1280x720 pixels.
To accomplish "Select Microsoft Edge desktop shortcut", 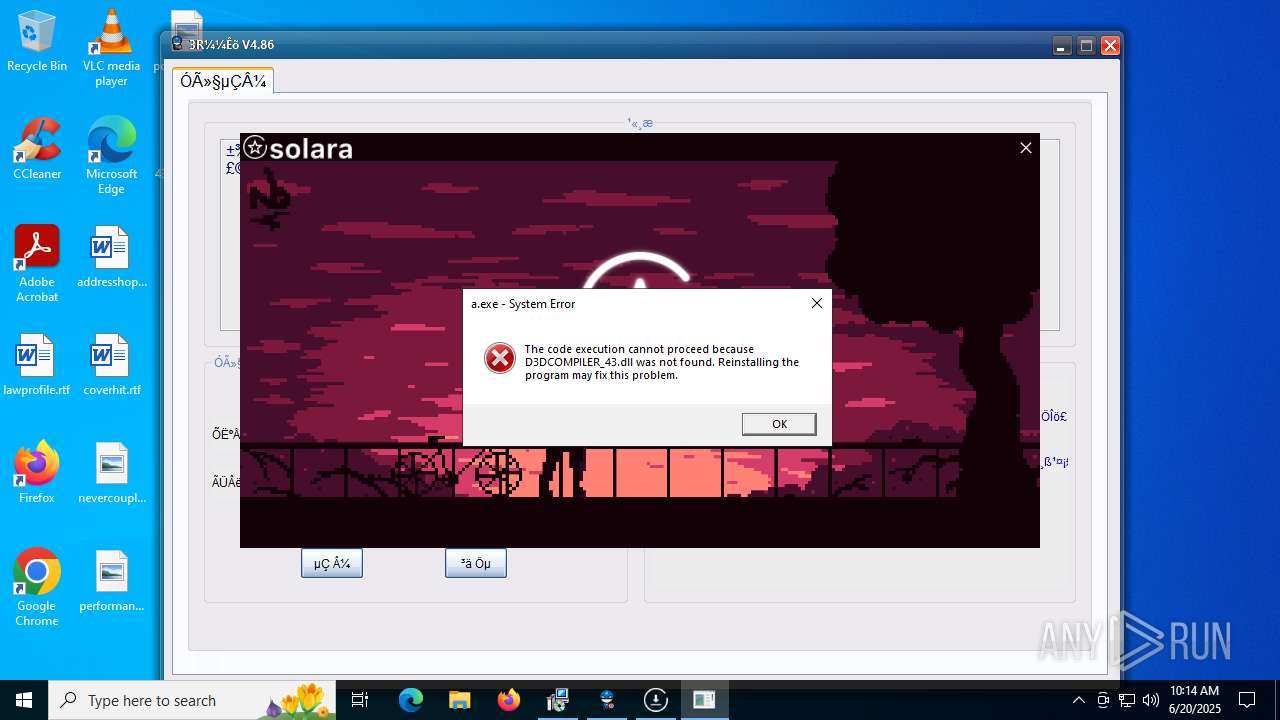I will [111, 156].
